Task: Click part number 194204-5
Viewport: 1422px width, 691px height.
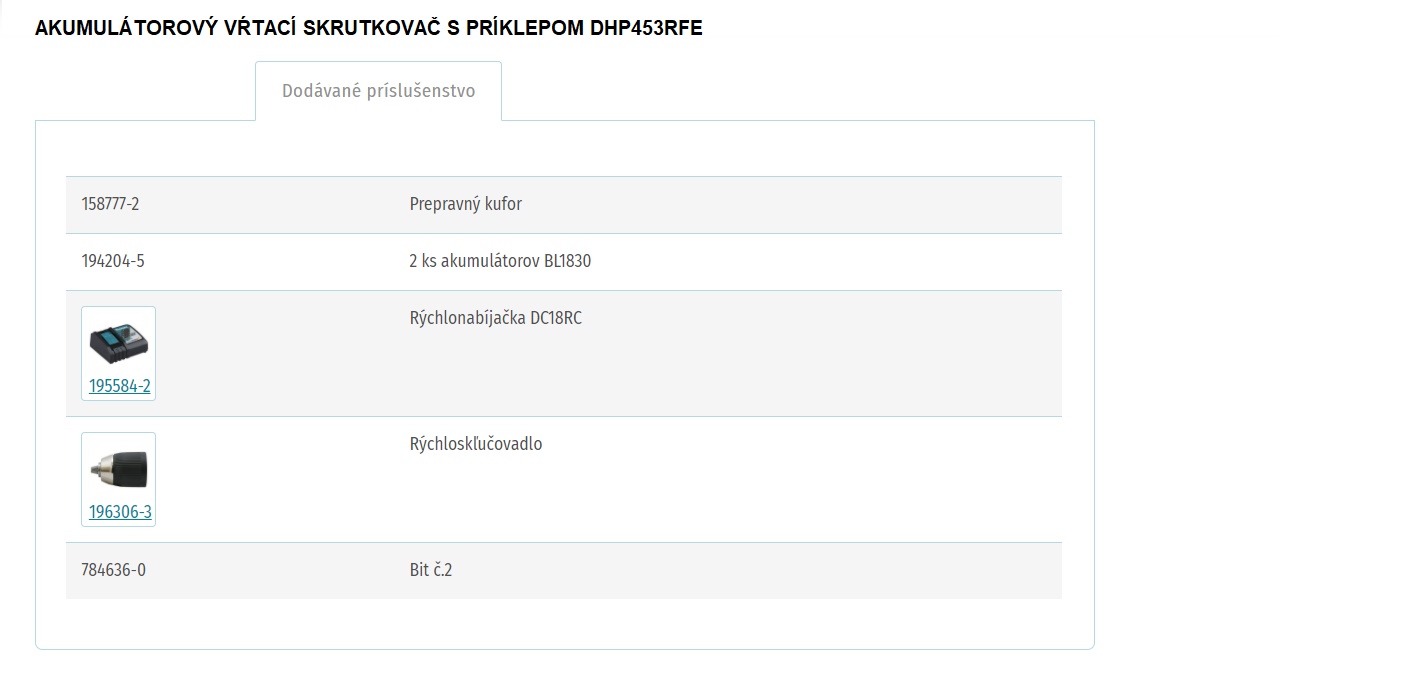Action: click(x=113, y=261)
